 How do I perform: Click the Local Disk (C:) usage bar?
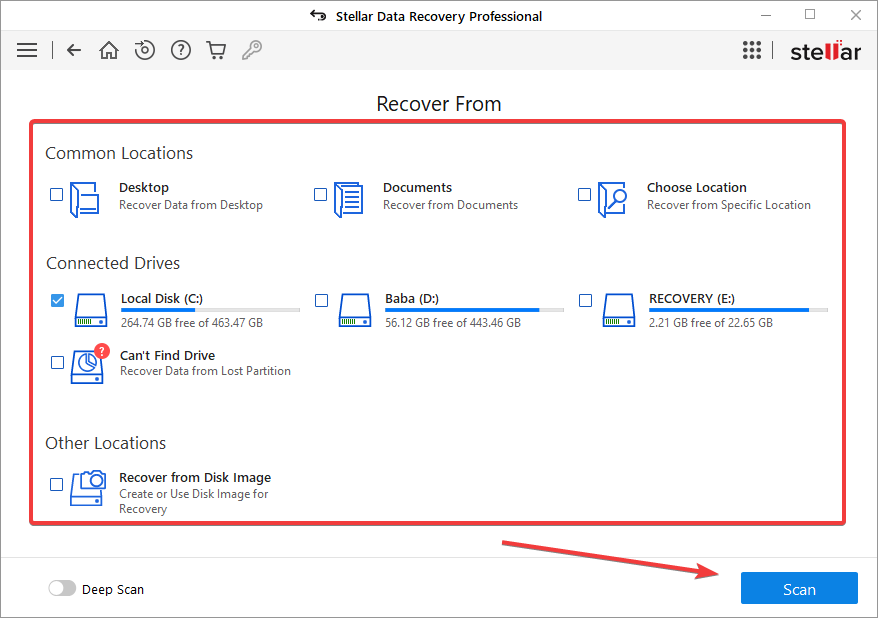click(x=210, y=310)
